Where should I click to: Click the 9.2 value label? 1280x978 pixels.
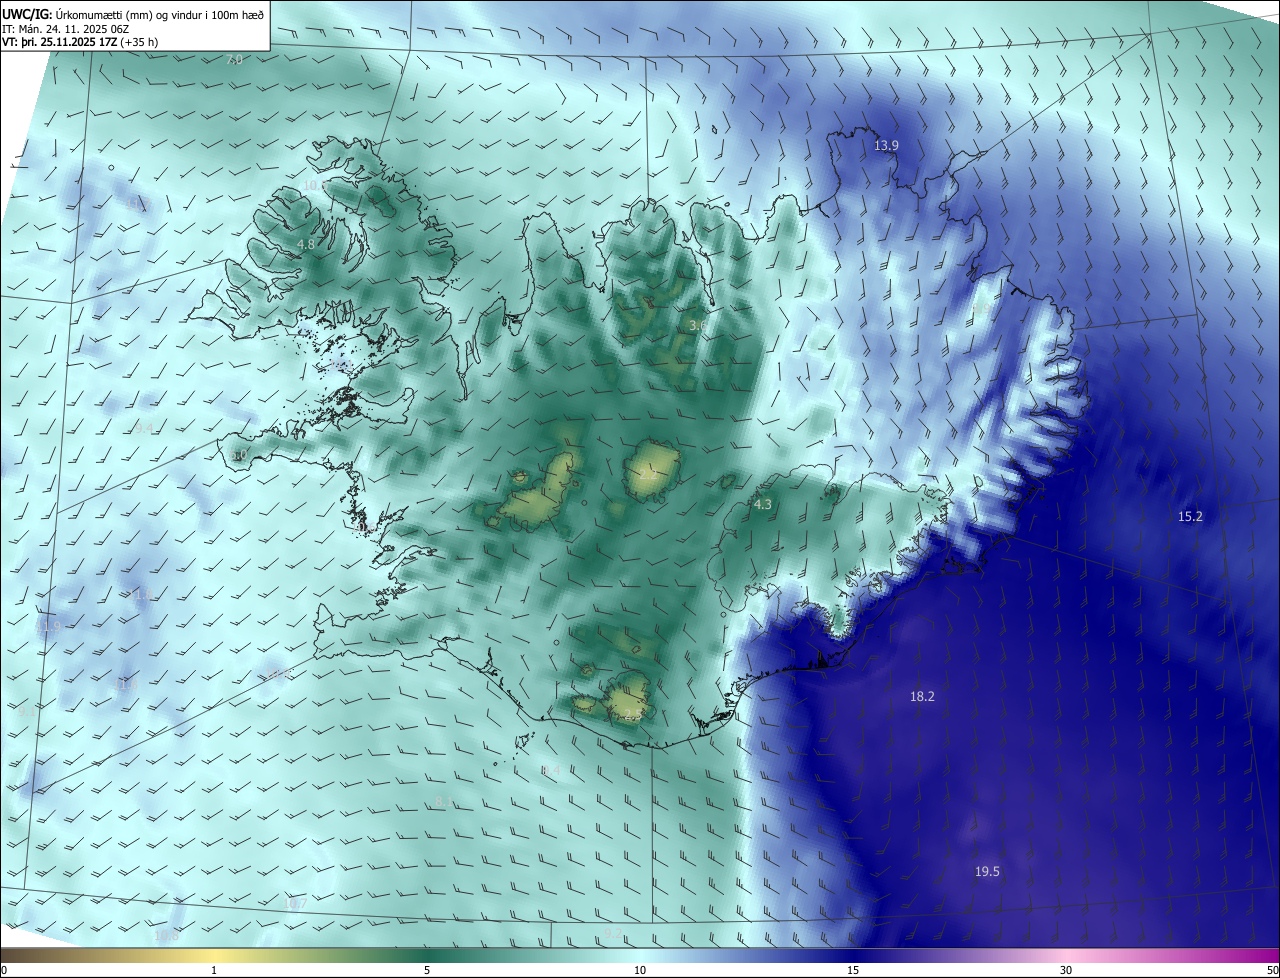pos(613,934)
